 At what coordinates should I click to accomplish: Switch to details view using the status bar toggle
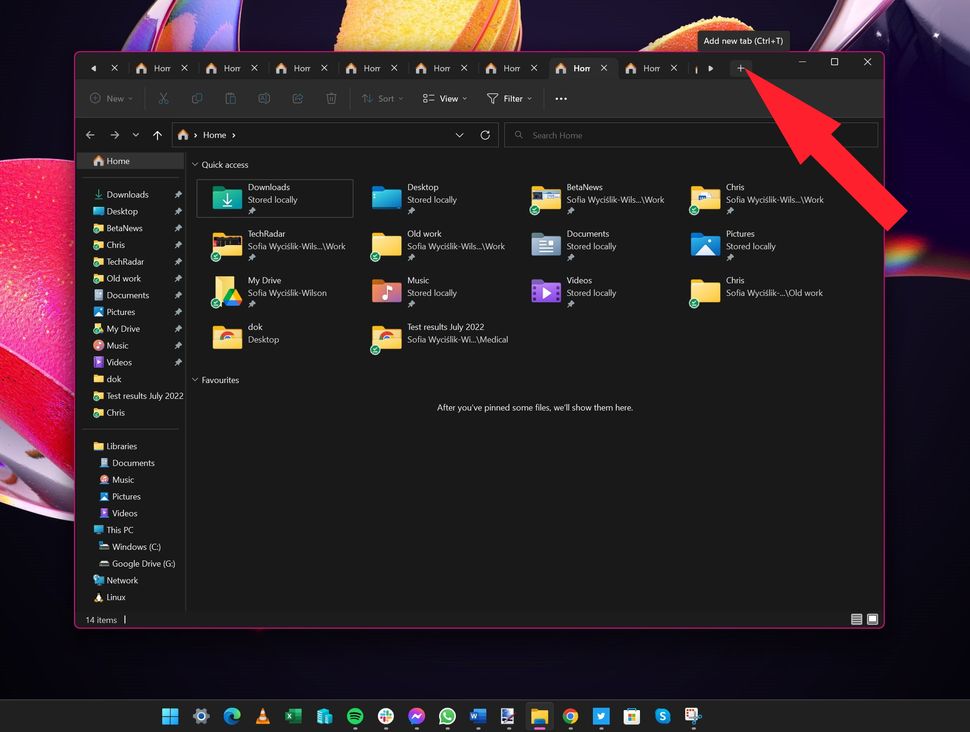(857, 619)
